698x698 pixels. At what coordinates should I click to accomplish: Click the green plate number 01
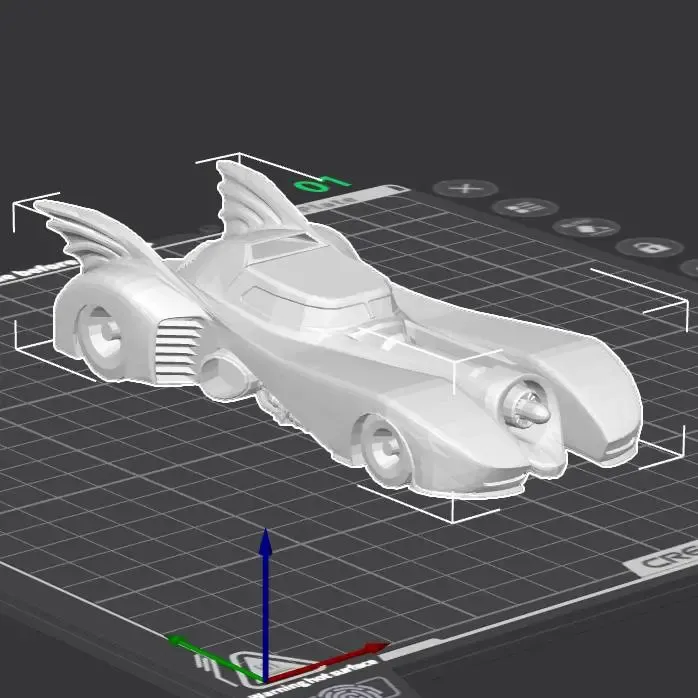322,183
